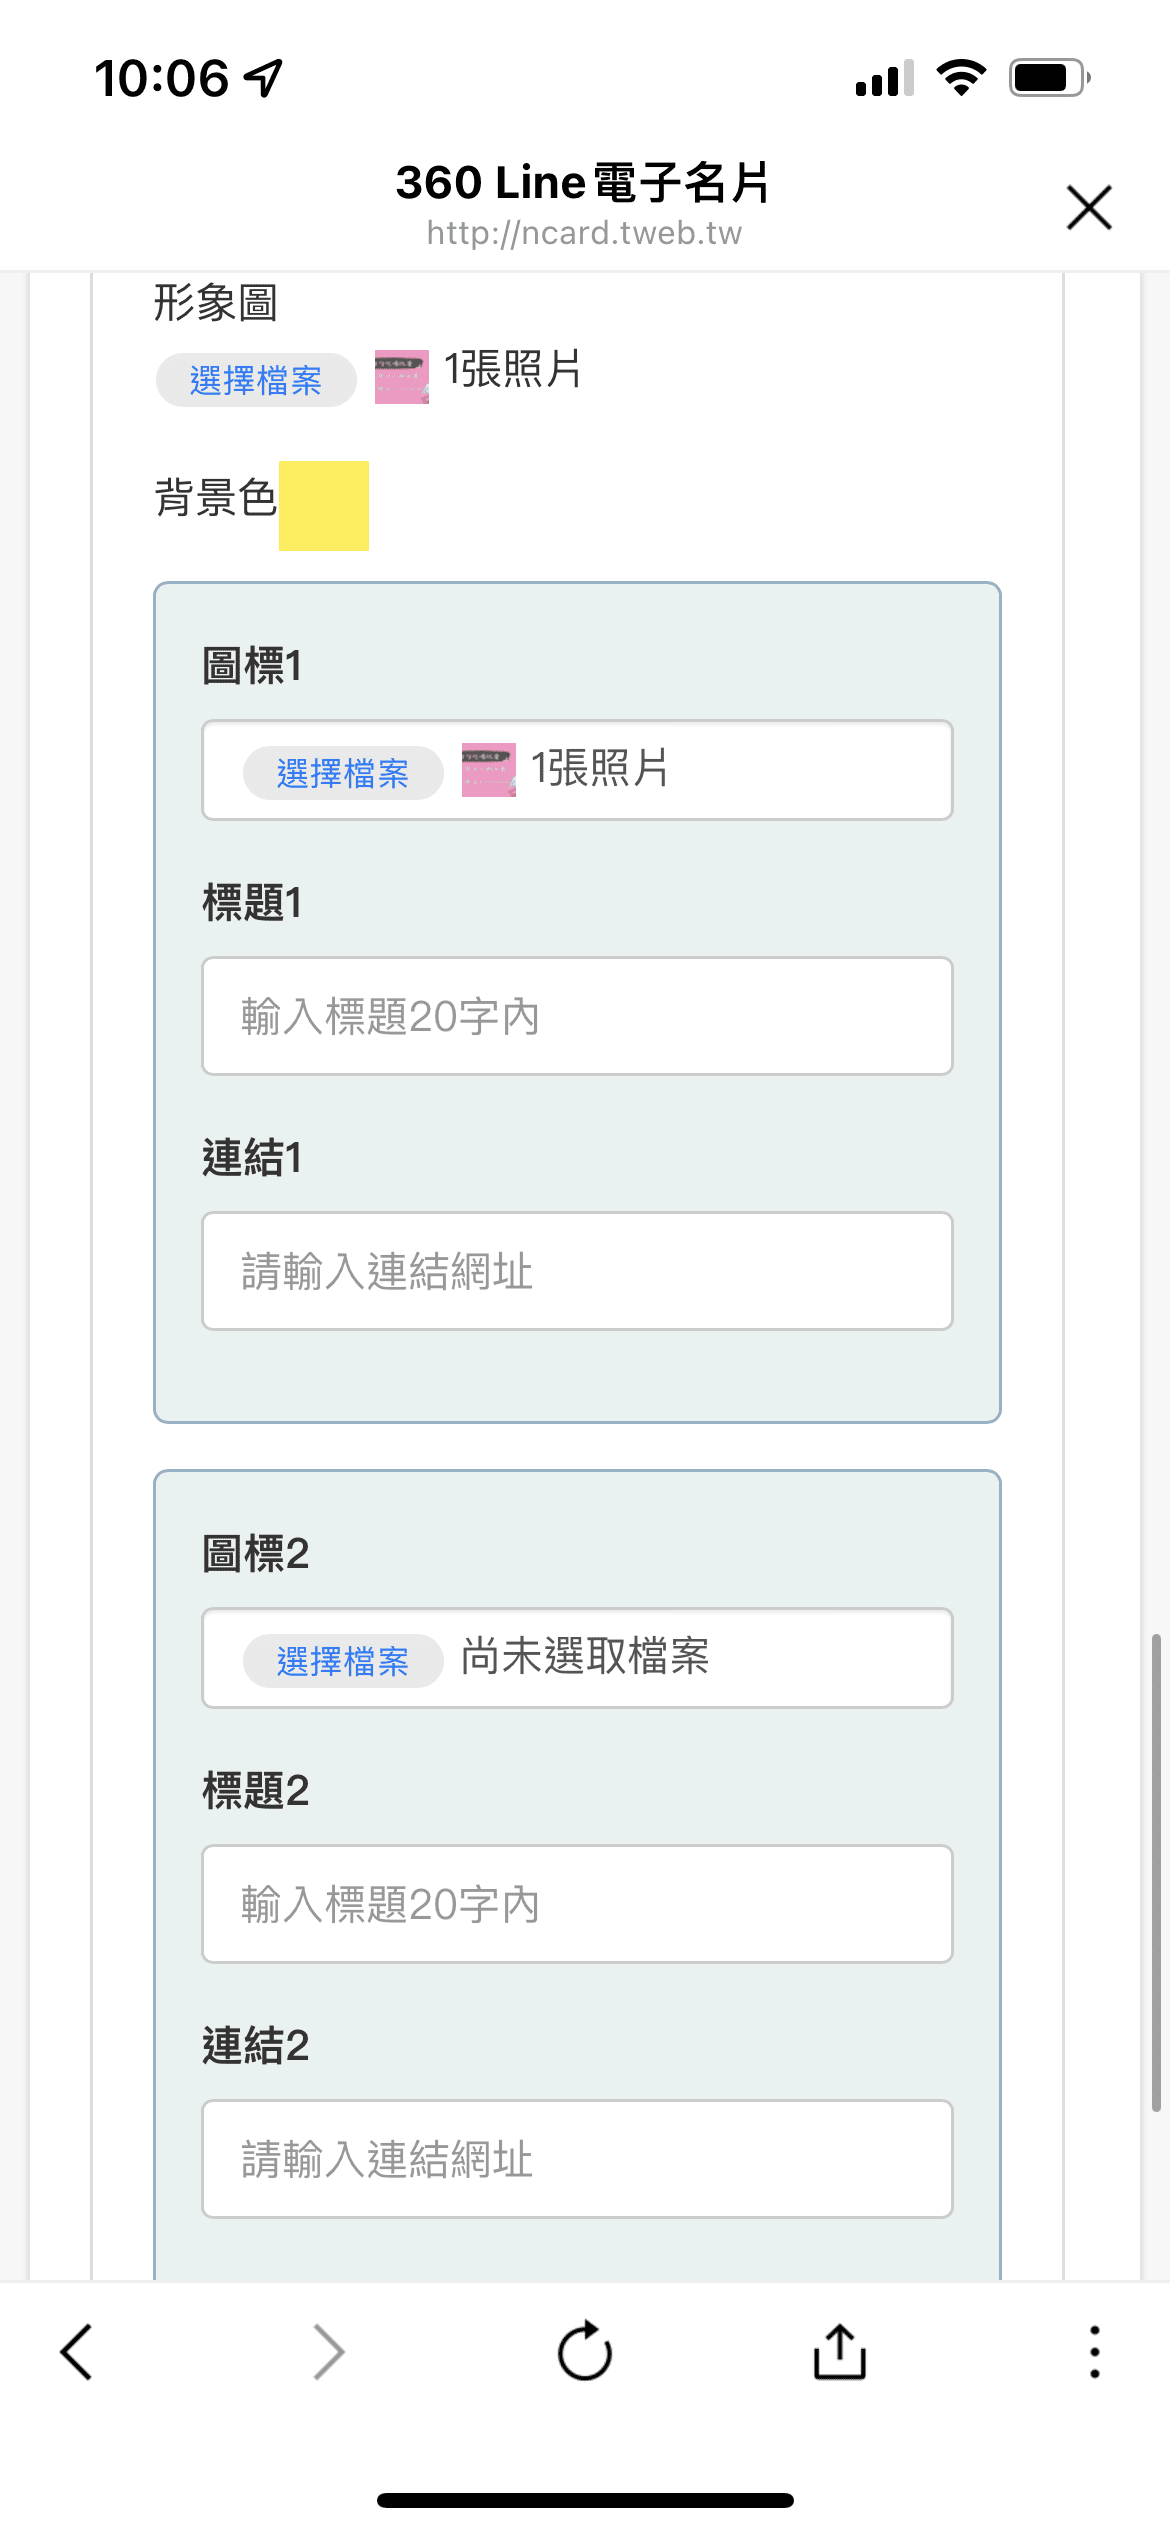The image size is (1170, 2532).
Task: Open the three-dot more options menu
Action: point(1094,2352)
